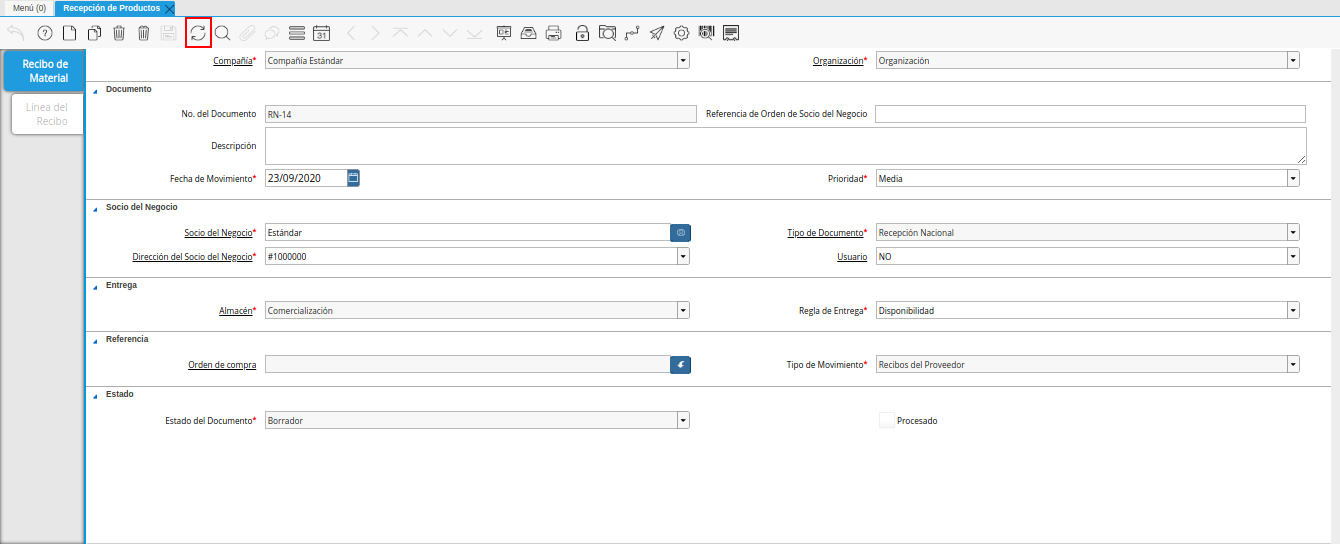Viewport: 1340px width, 544px height.
Task: Create a new record with the blank page icon
Action: 70,33
